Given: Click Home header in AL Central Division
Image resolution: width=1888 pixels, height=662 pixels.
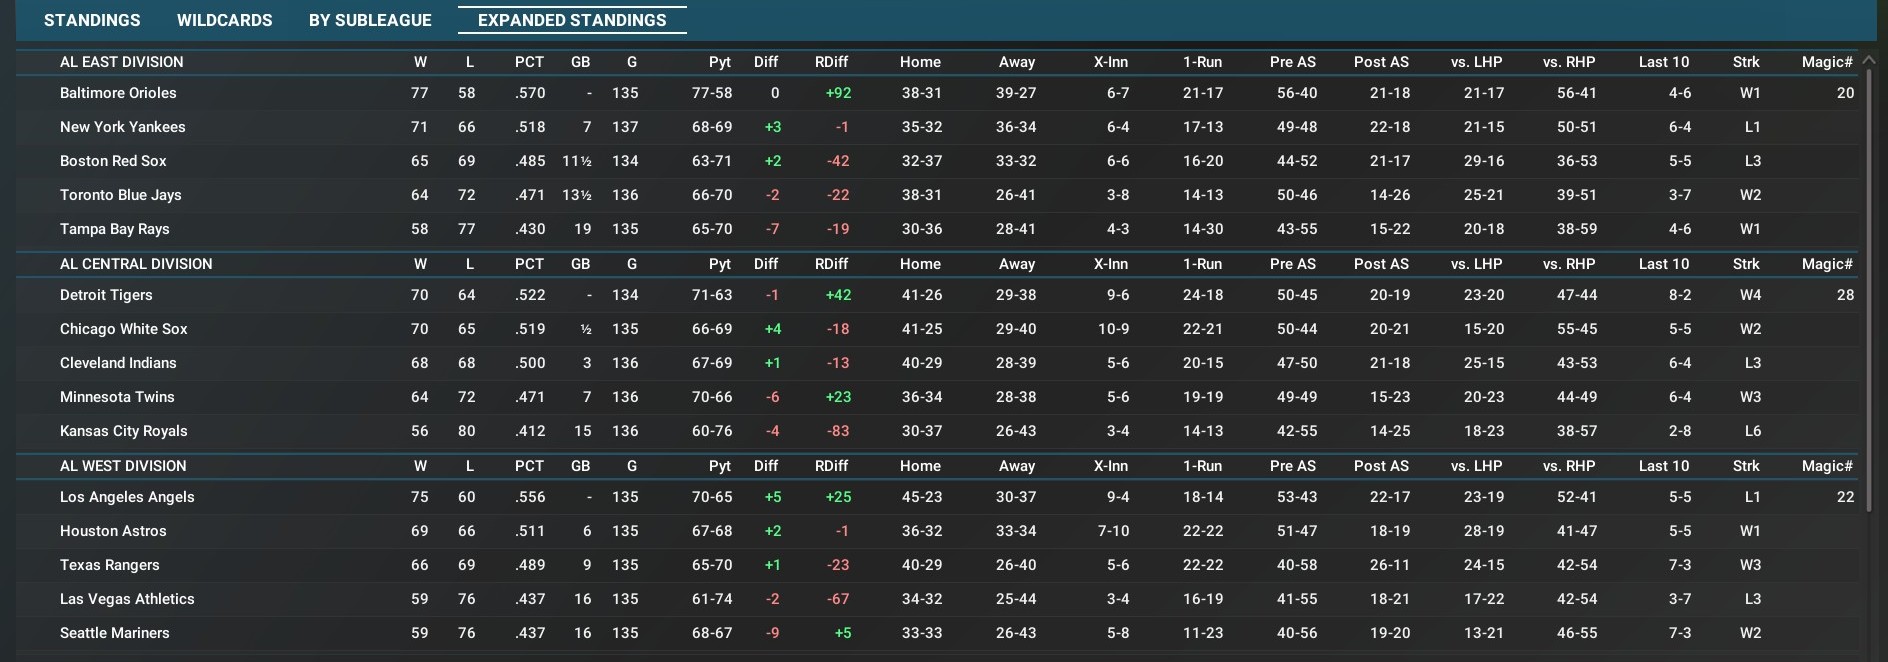Looking at the screenshot, I should 920,264.
